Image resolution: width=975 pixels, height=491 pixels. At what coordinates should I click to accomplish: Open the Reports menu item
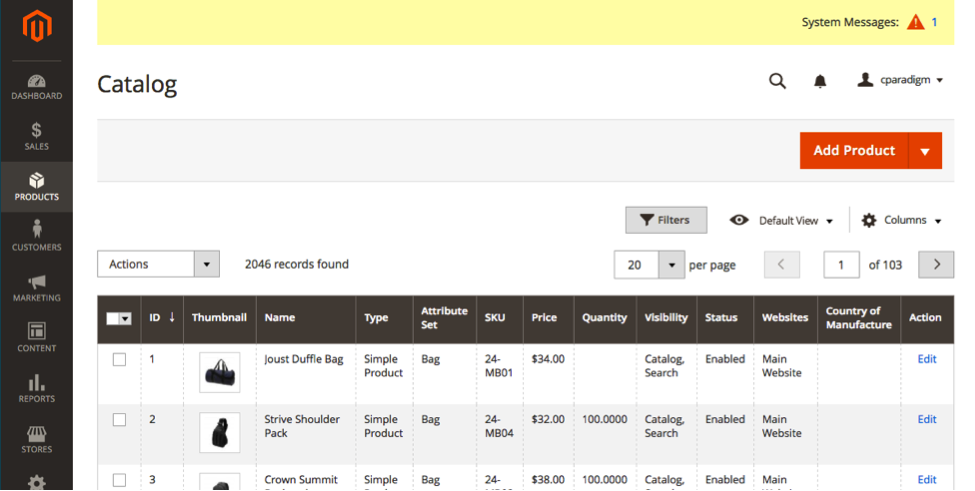coord(36,388)
